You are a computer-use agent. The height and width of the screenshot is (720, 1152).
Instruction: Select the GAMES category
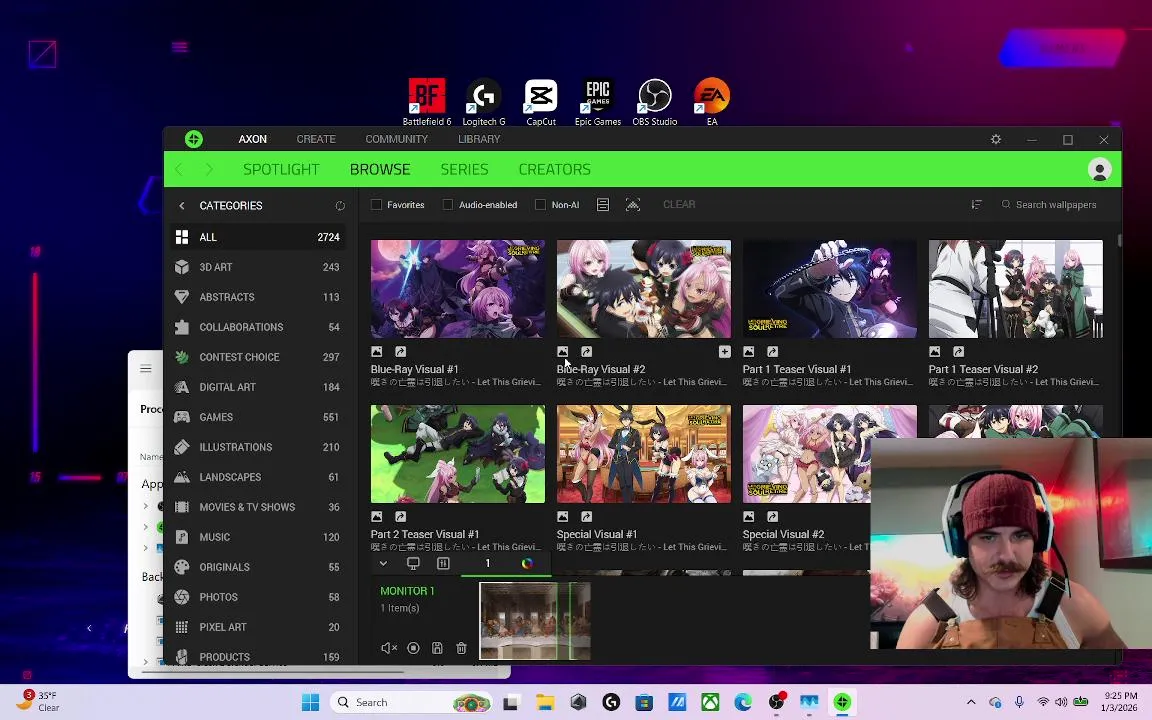point(257,417)
